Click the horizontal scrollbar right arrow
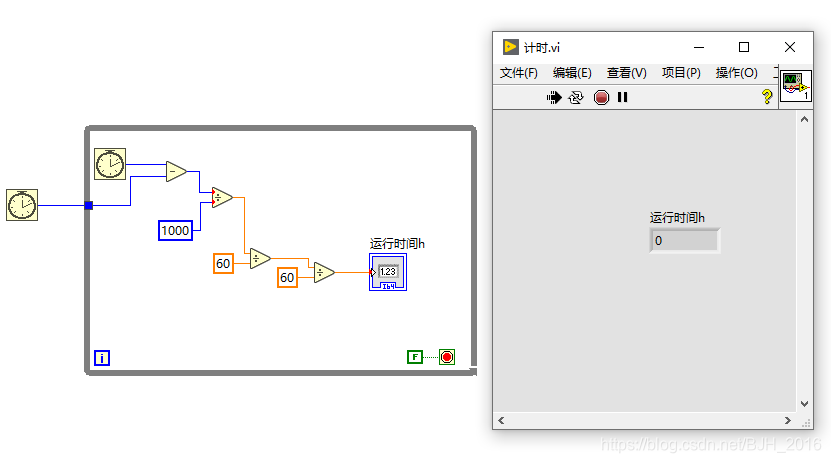Viewport: 831px width, 463px height. pos(788,420)
